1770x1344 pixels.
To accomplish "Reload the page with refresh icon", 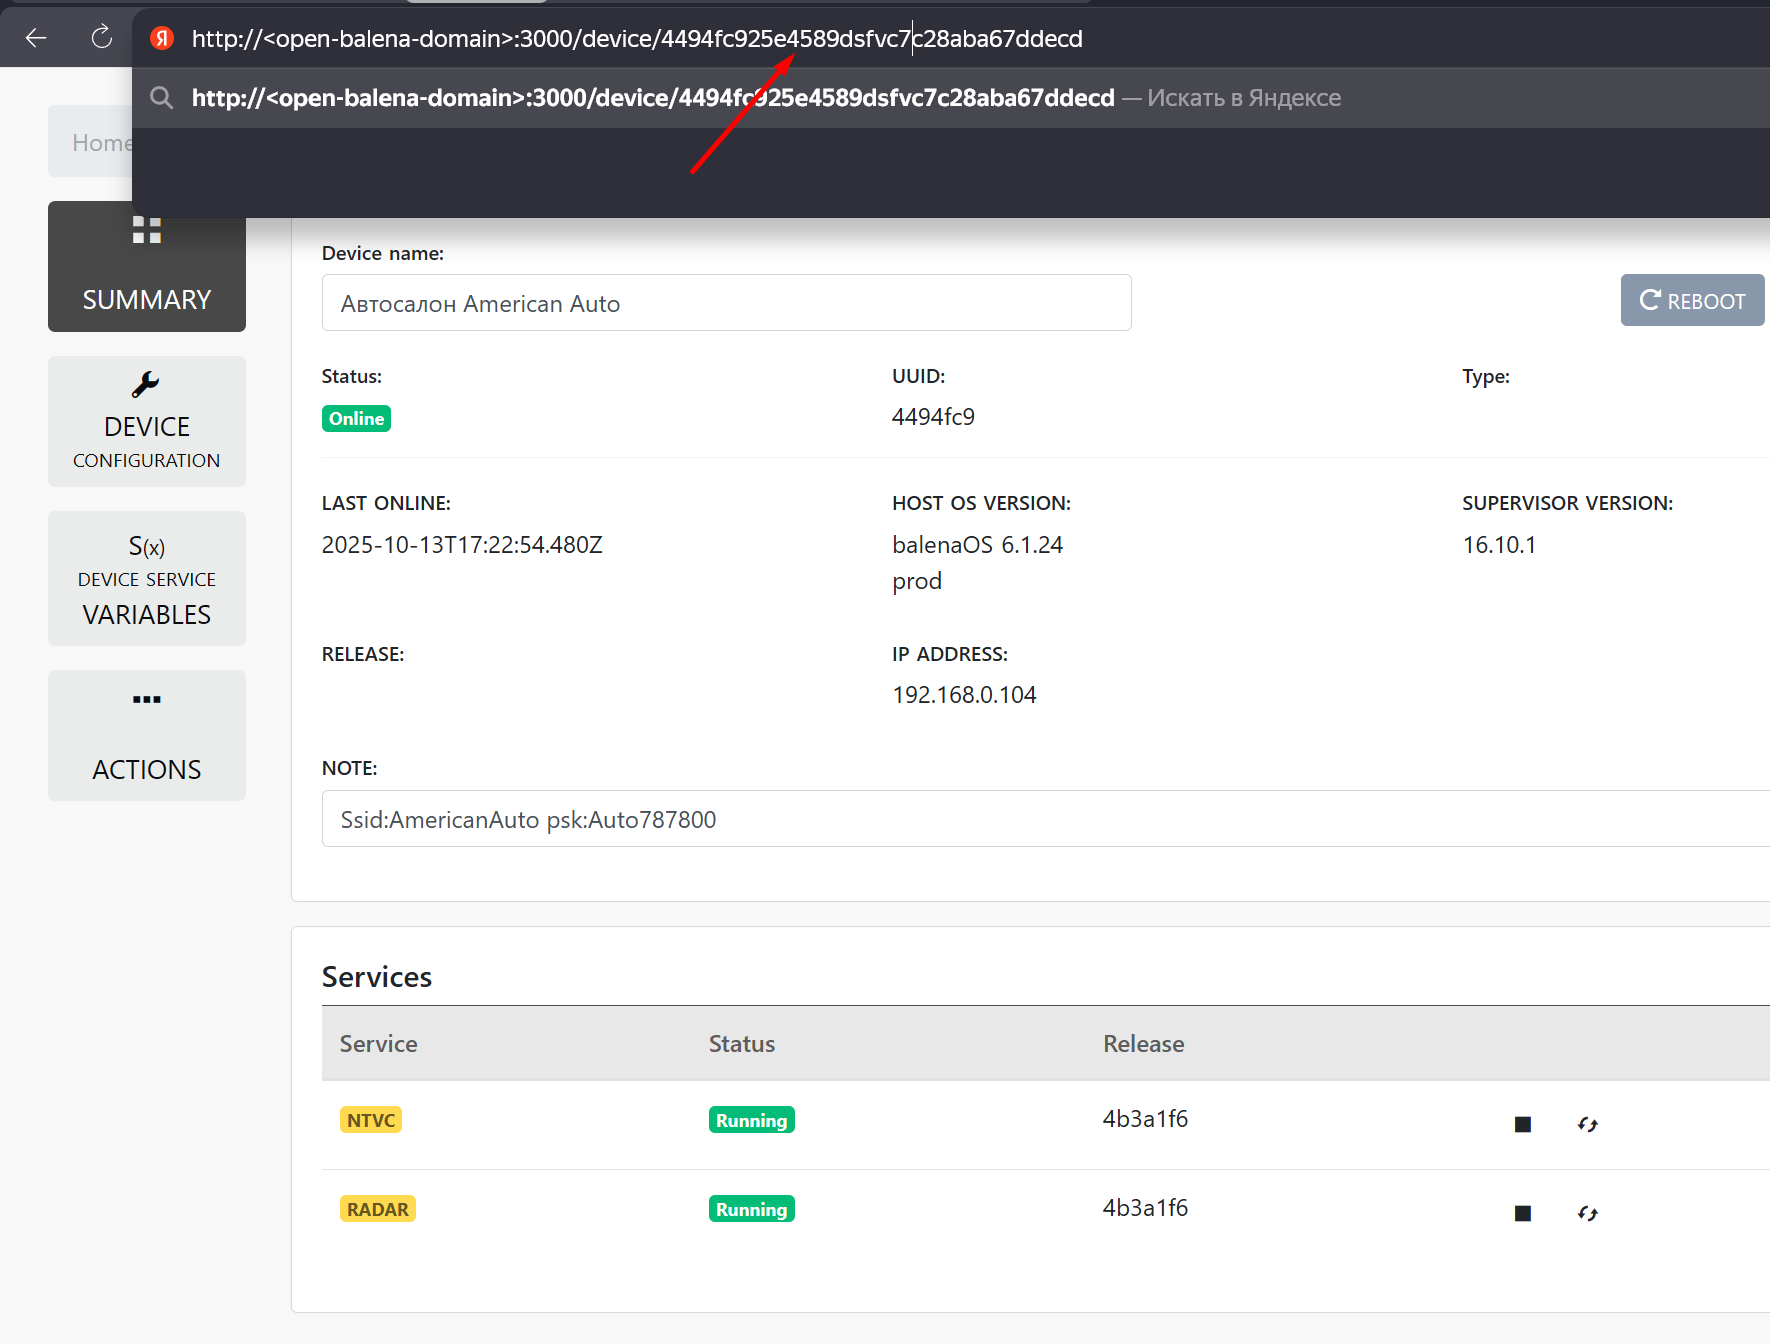I will (x=101, y=38).
